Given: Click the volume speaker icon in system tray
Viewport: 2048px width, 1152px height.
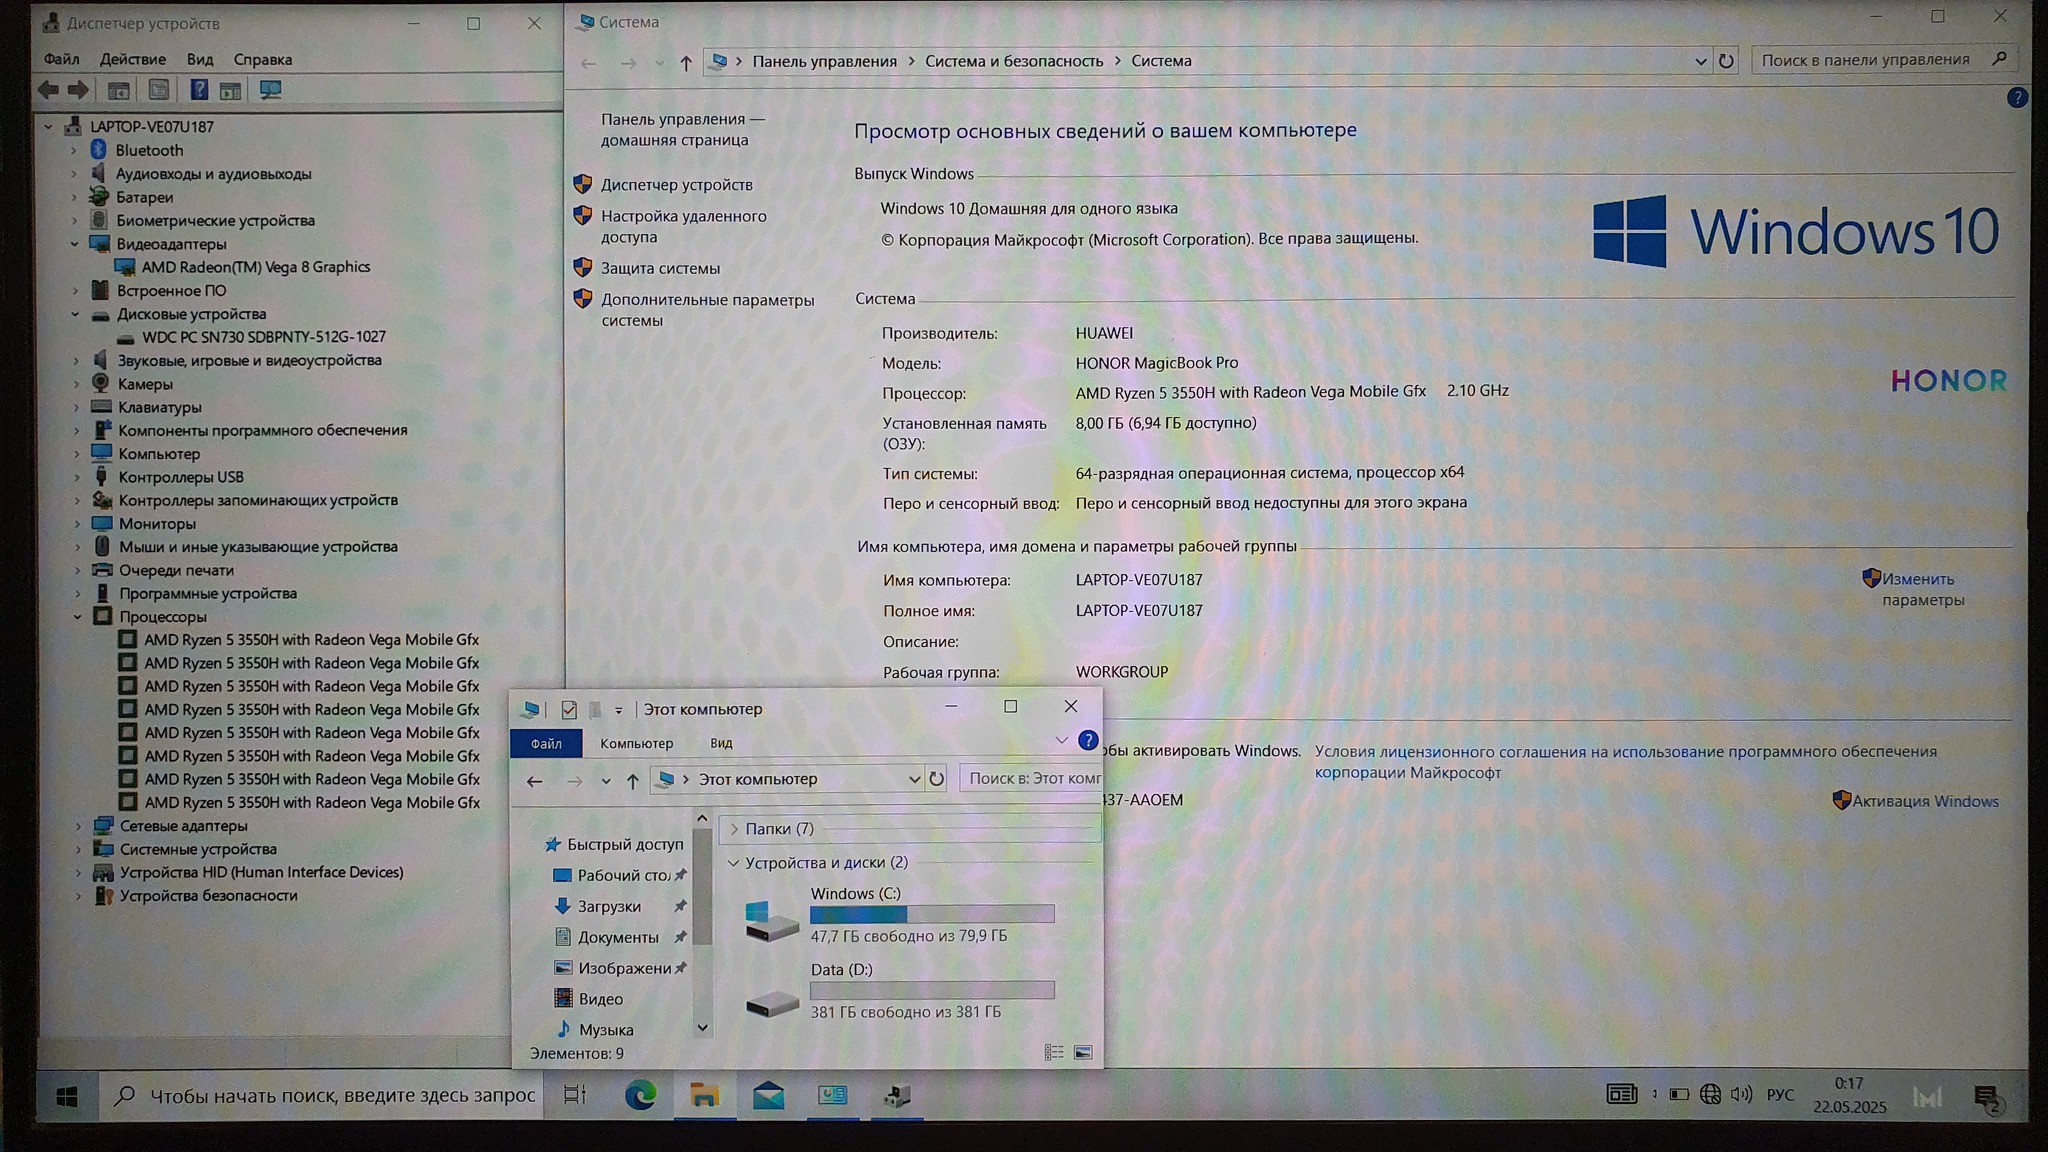Looking at the screenshot, I should coord(1741,1095).
